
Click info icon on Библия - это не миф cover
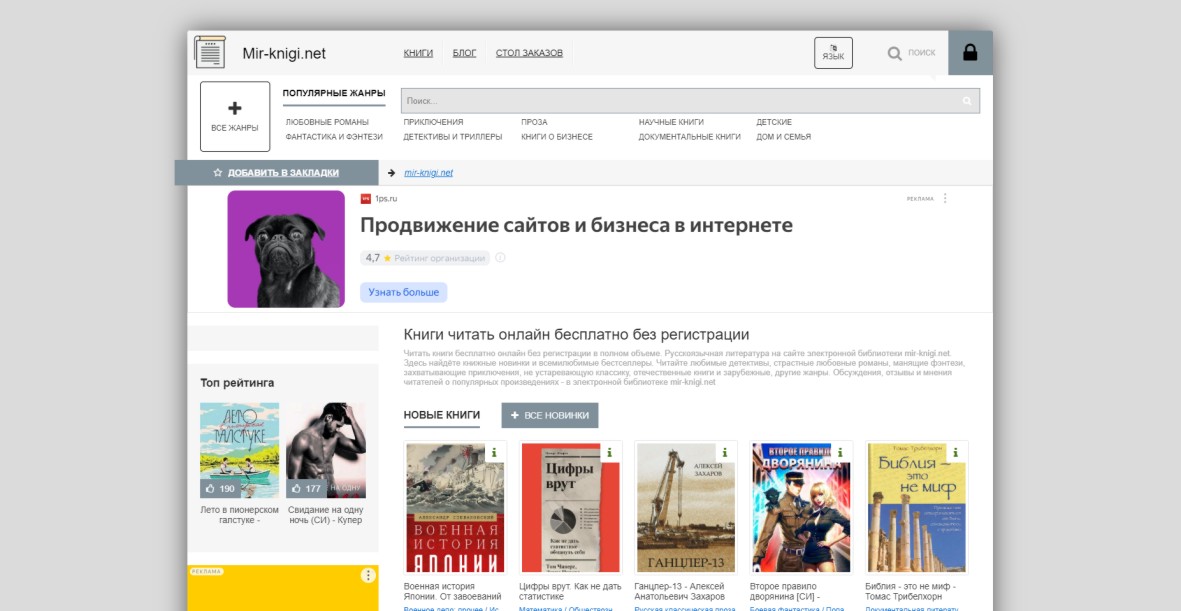point(955,453)
